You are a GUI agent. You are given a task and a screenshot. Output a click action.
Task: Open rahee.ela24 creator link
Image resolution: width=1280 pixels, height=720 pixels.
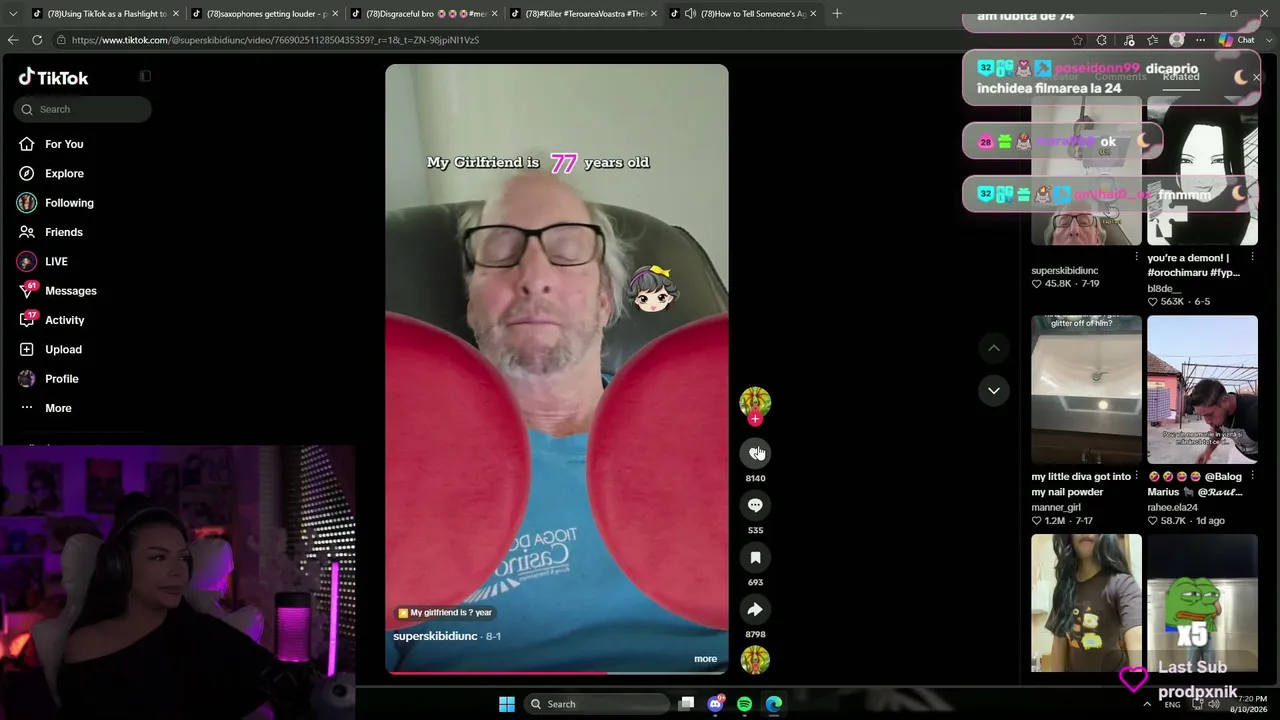(1172, 507)
